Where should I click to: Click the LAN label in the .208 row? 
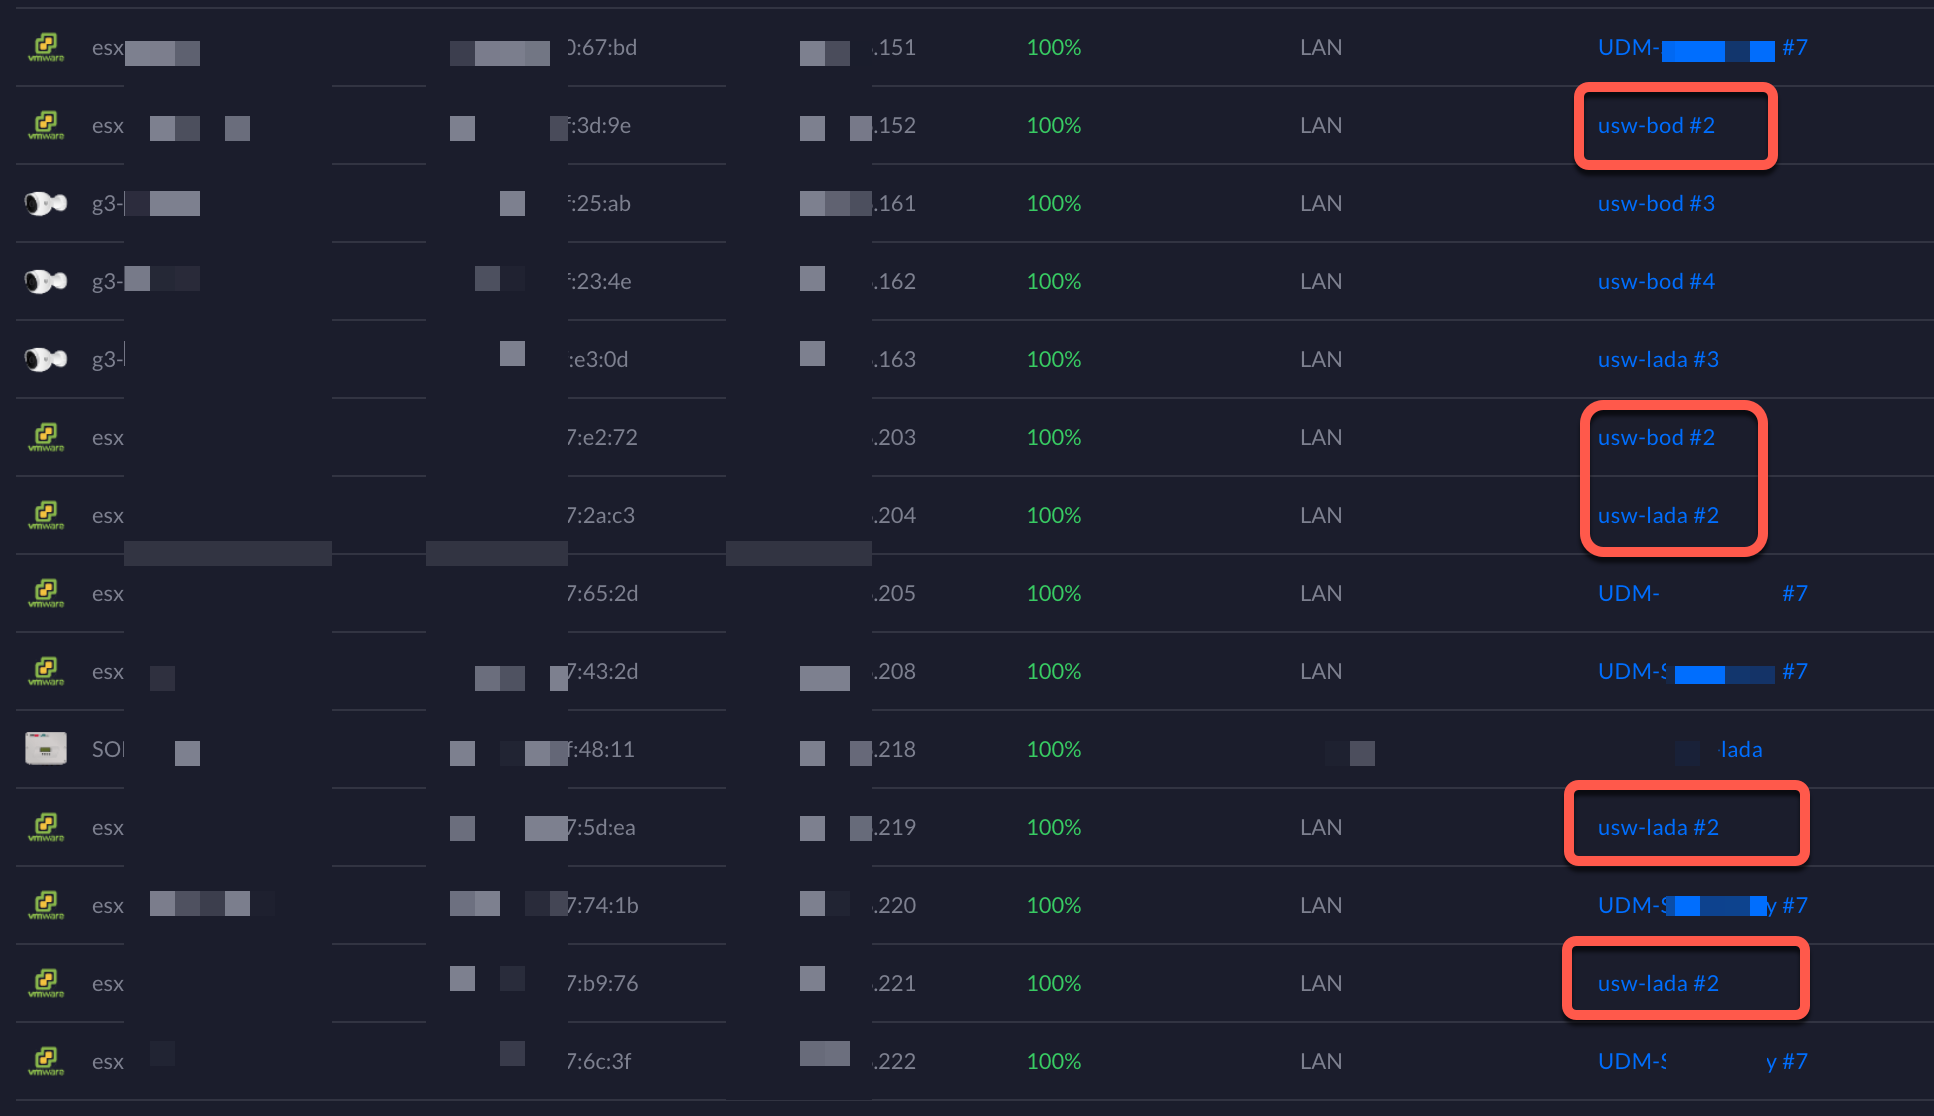point(1321,671)
